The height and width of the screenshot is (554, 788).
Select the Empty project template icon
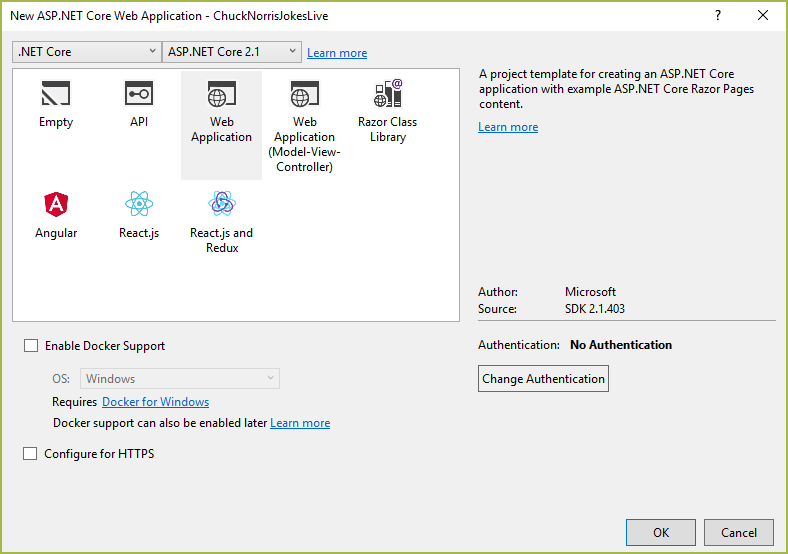point(56,95)
